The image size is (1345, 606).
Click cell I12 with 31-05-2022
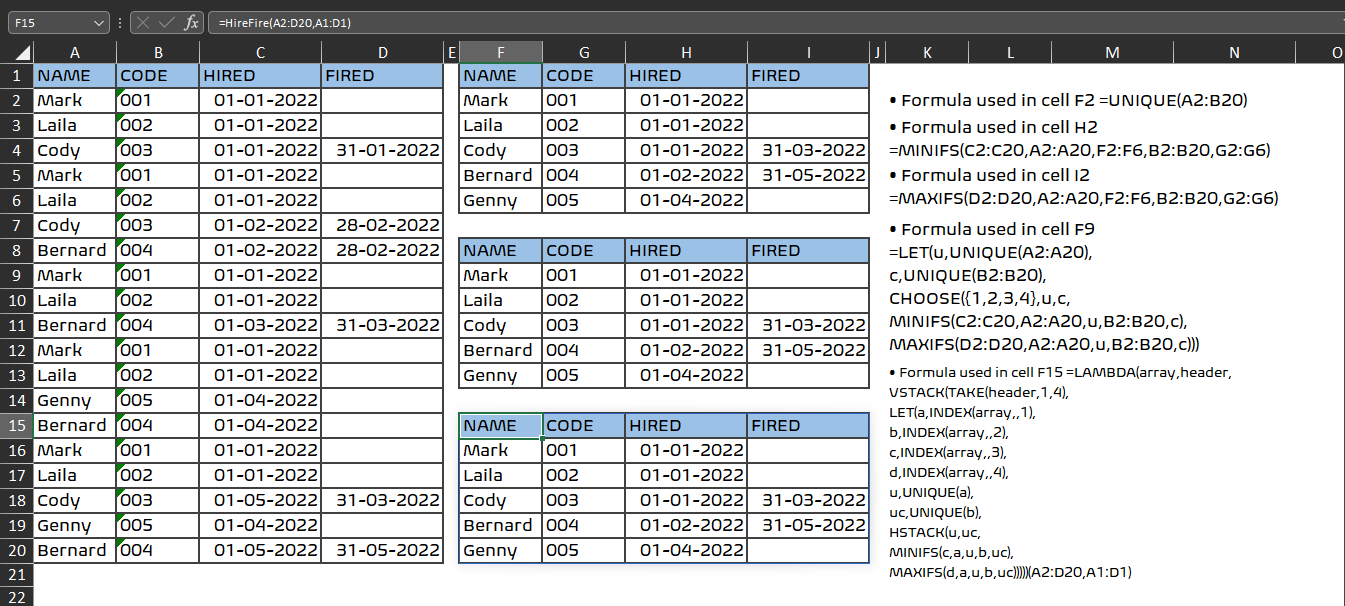point(808,350)
